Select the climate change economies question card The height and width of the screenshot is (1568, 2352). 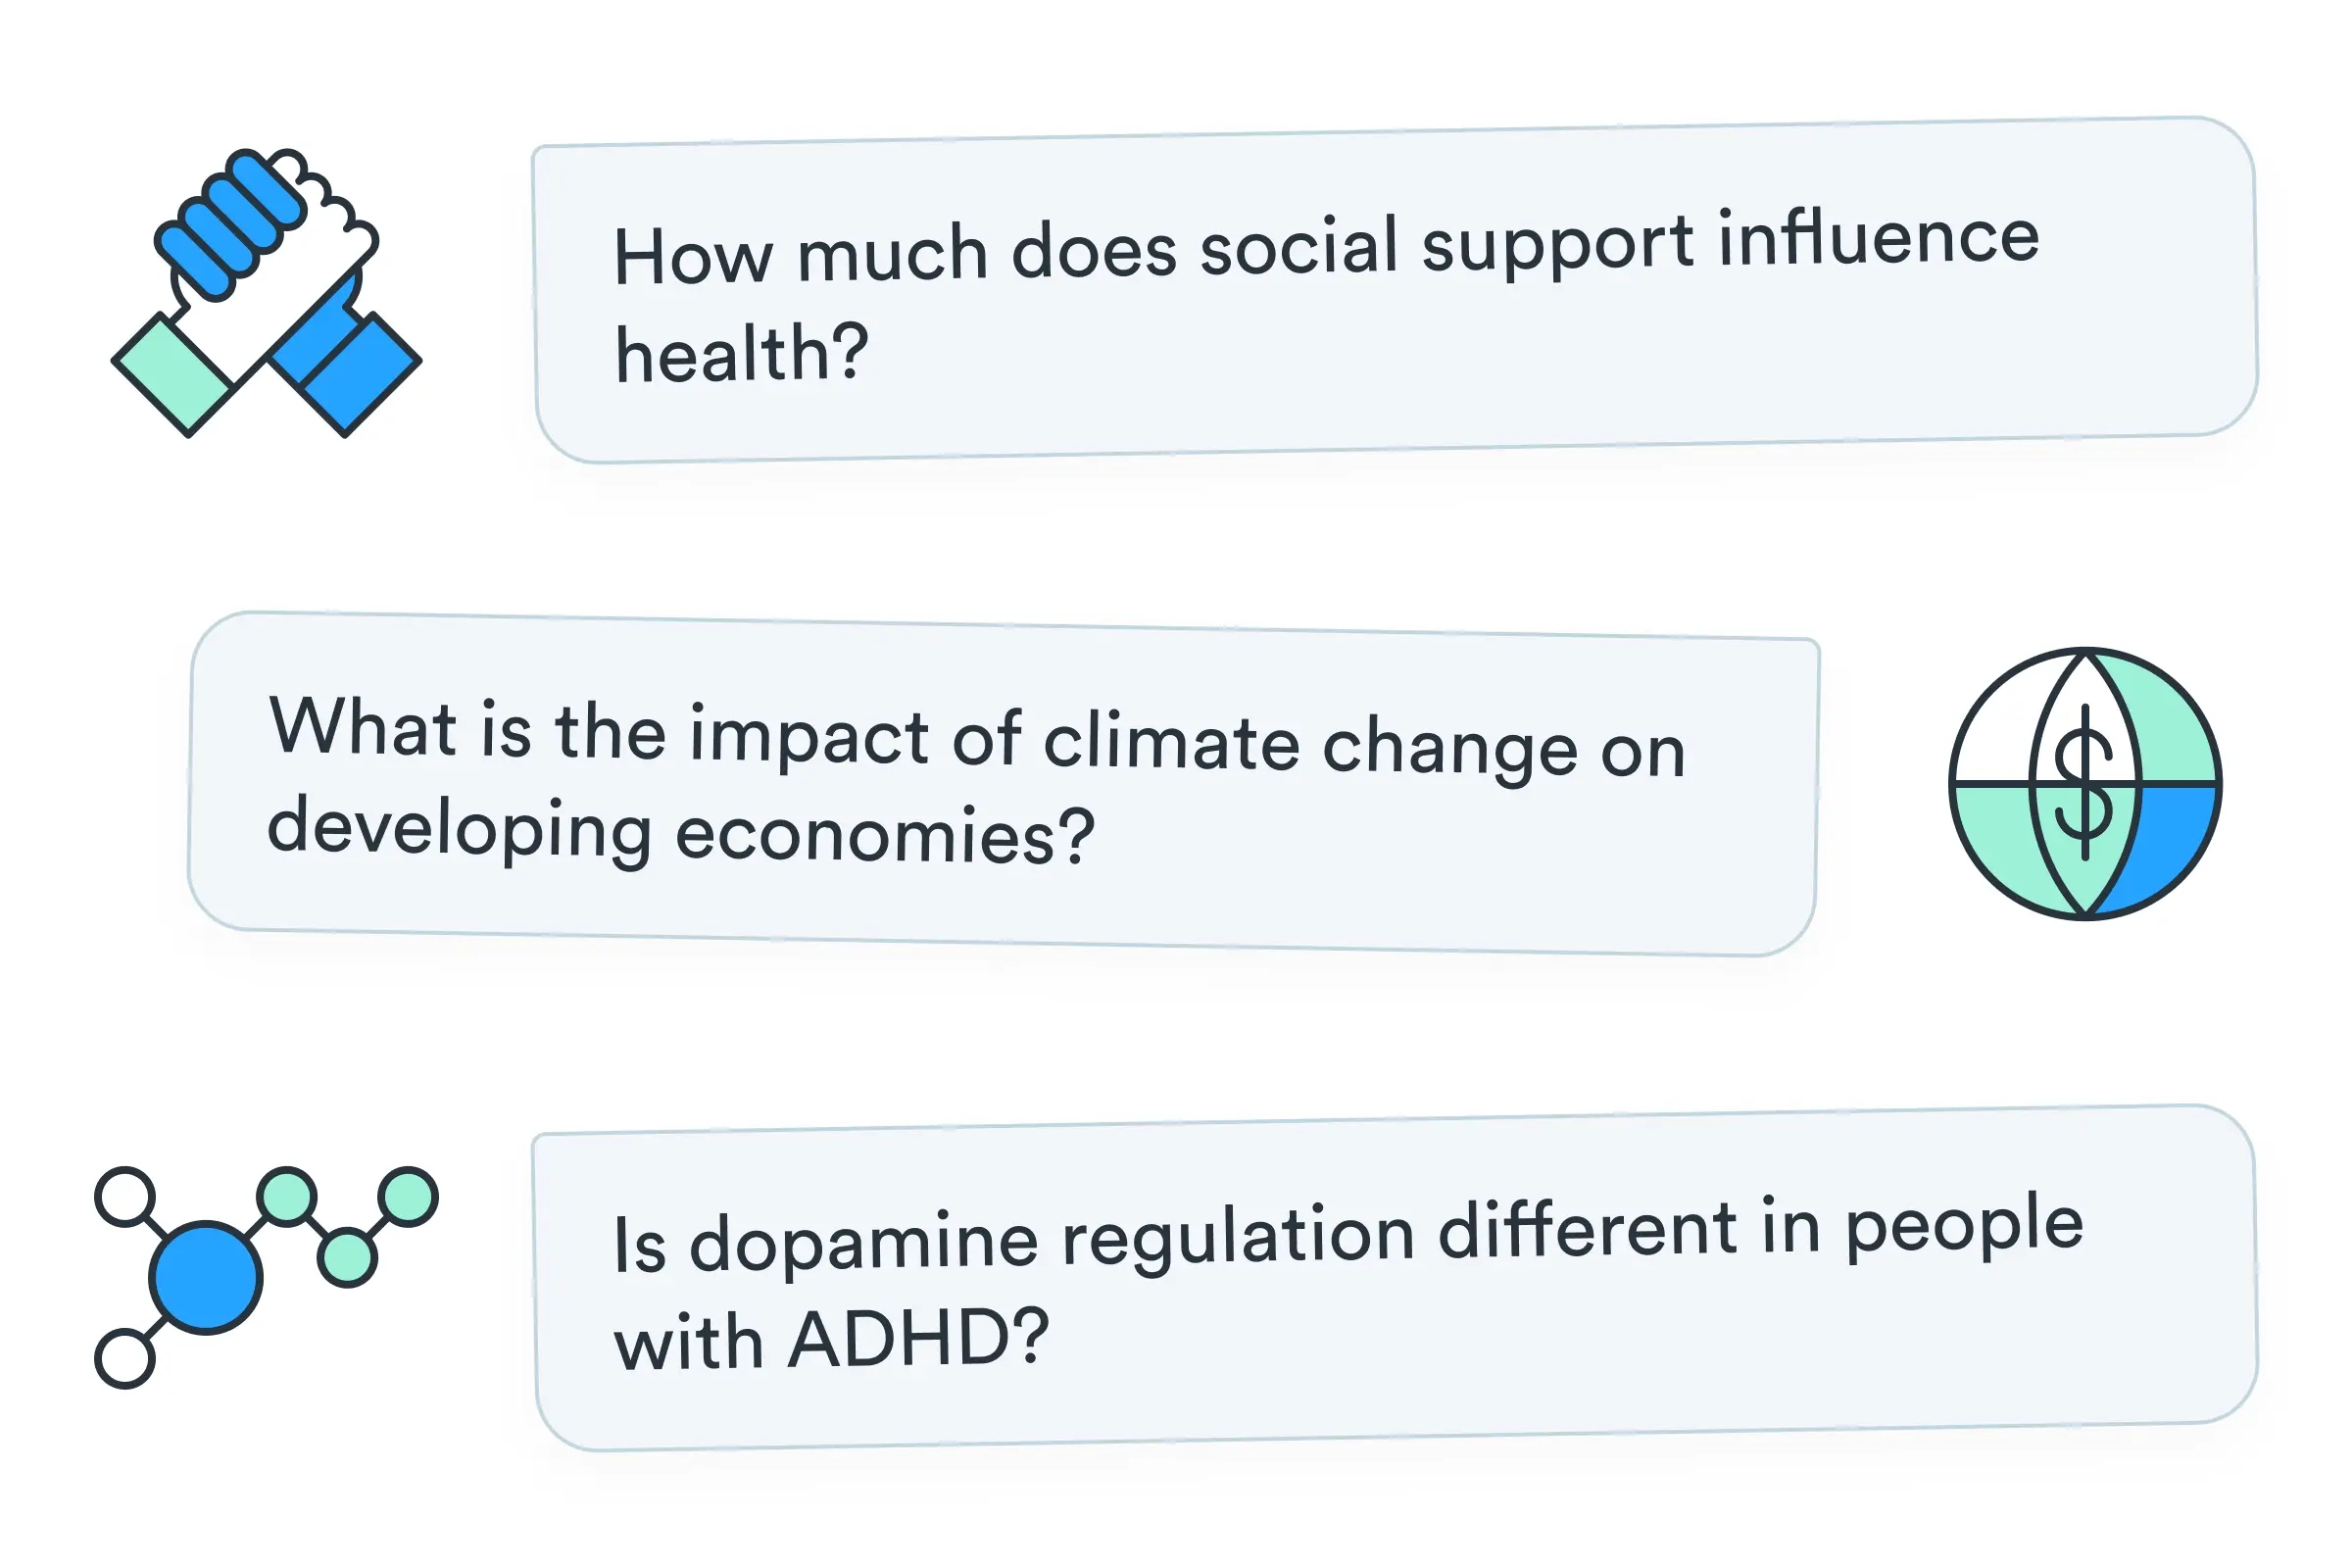click(1004, 784)
